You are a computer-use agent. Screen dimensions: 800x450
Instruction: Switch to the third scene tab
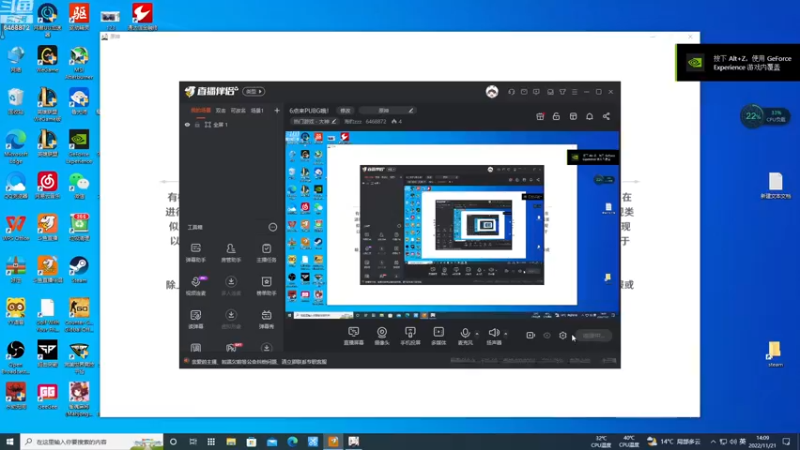pyautogui.click(x=238, y=110)
